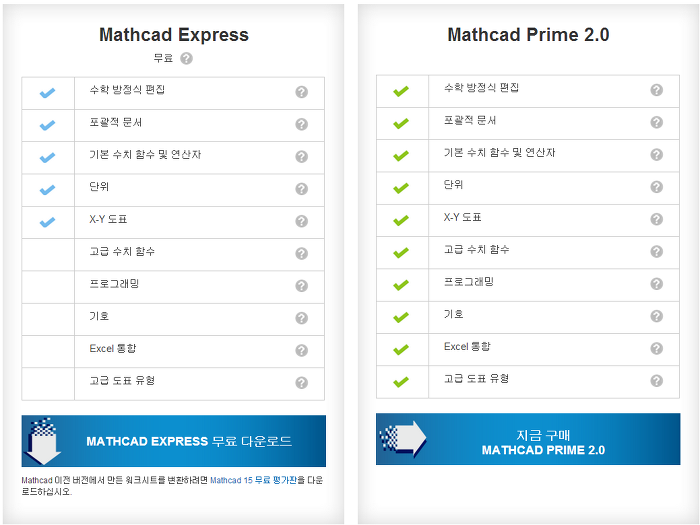Viewport: 700px width, 525px height.
Task: Click blue checkmark beside X-Y 도표 in Express
Action: coord(47,222)
